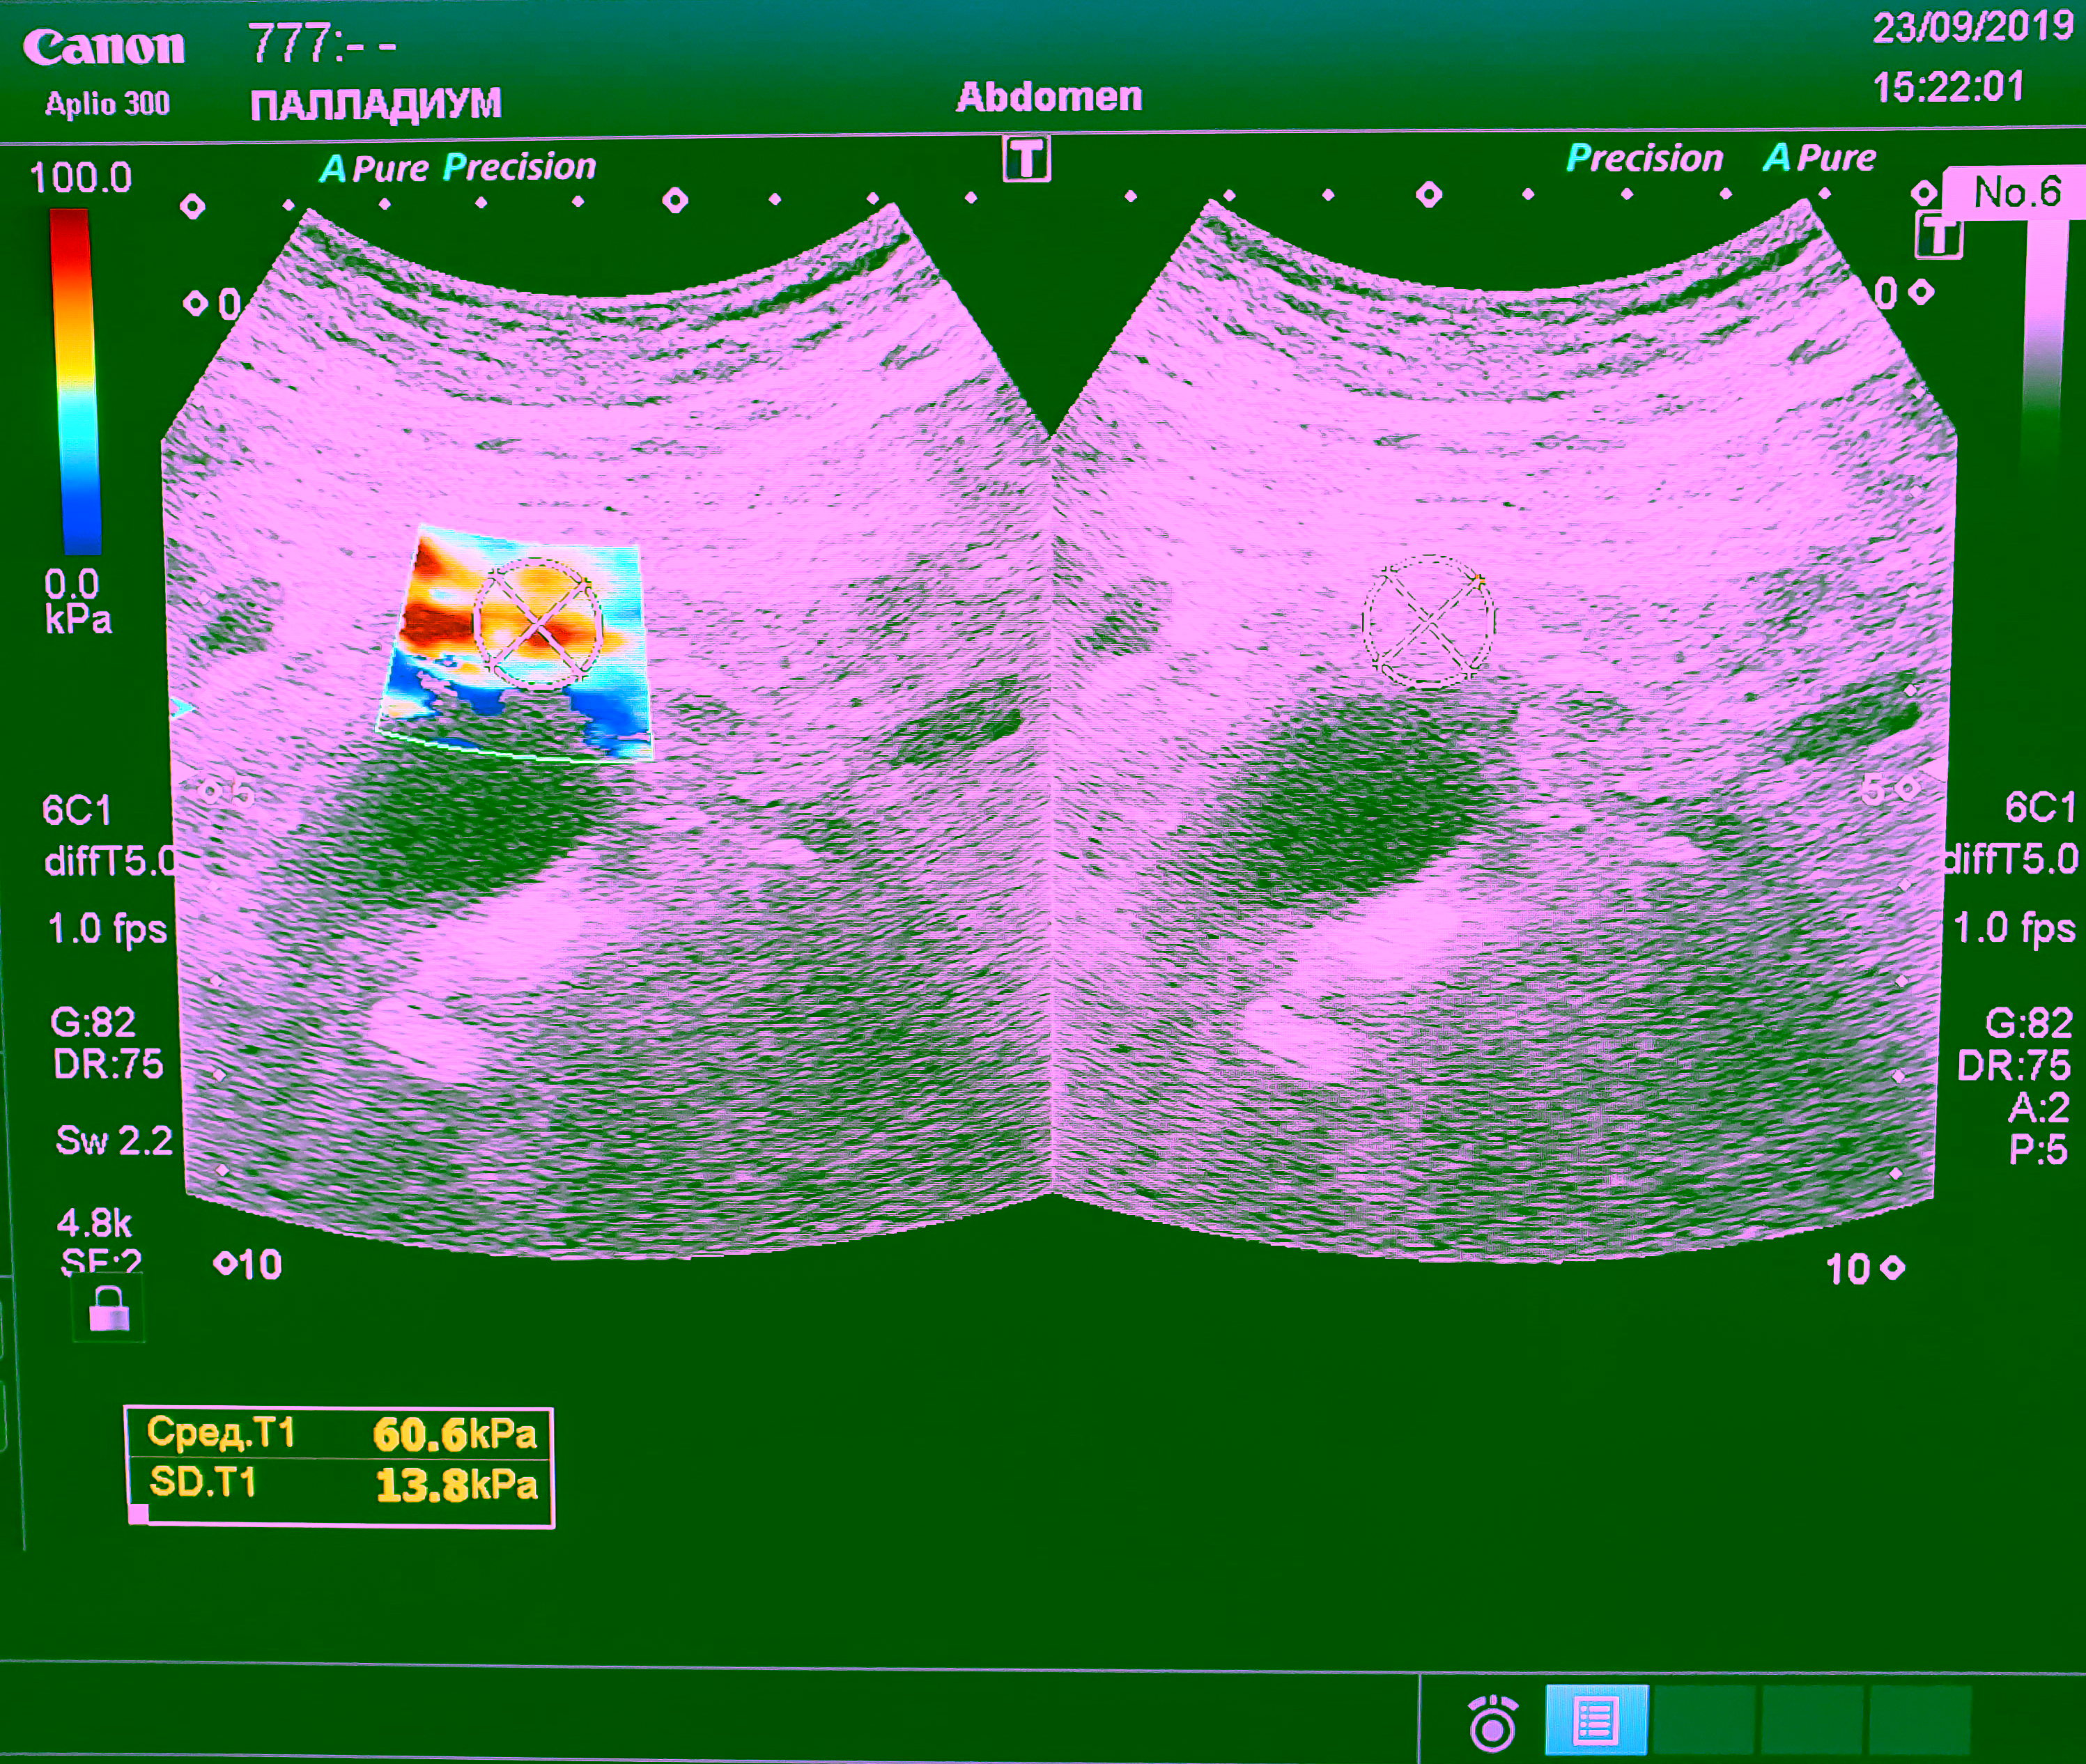Screen dimensions: 2086x1764
Task: Click the T marker under No.6
Action: point(1938,236)
